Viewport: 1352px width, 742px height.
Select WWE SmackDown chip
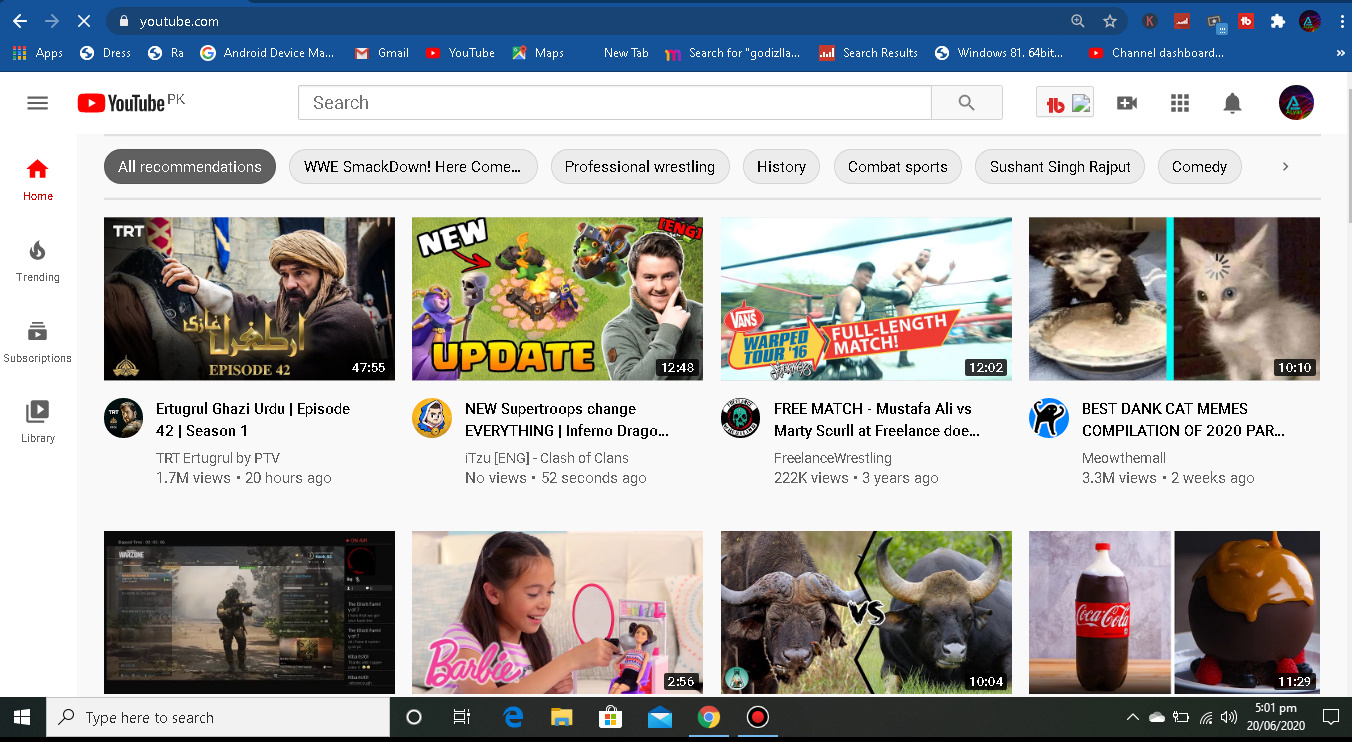[413, 167]
